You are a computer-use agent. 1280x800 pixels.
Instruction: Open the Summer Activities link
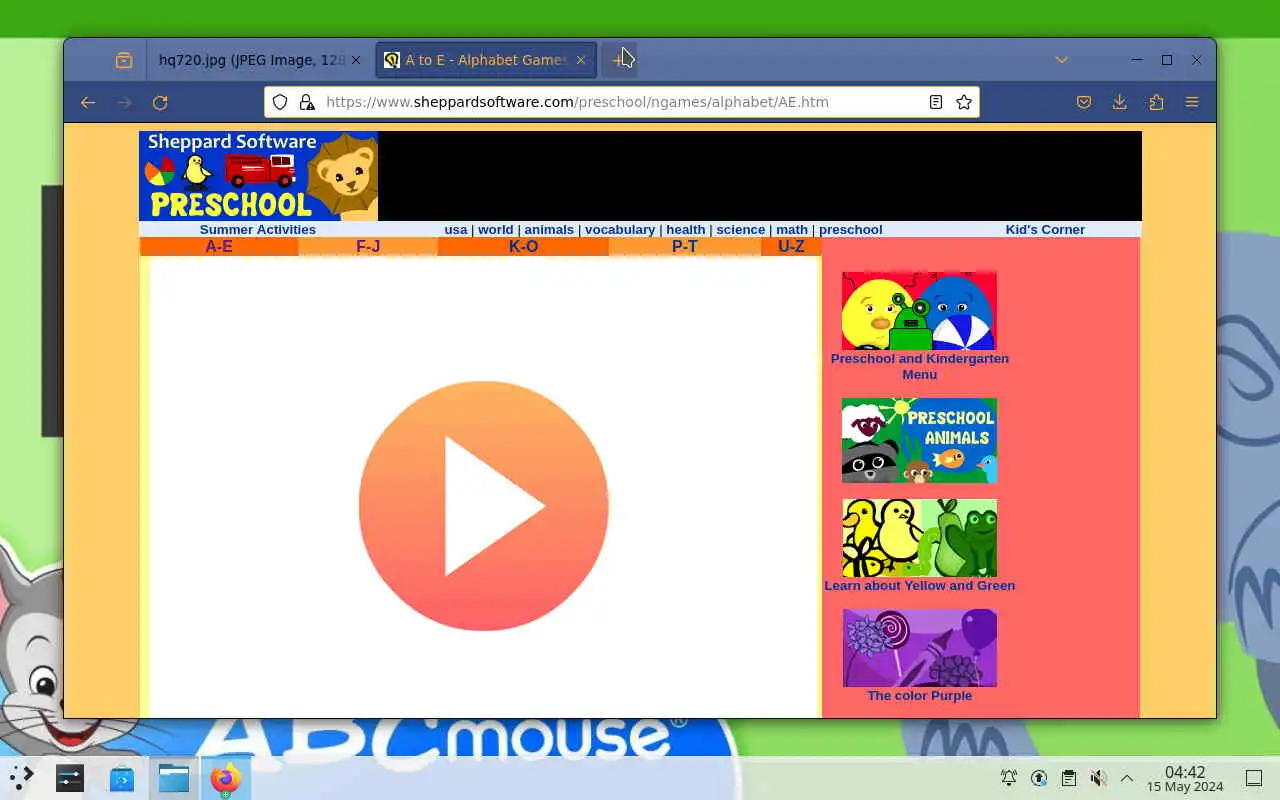coord(257,229)
